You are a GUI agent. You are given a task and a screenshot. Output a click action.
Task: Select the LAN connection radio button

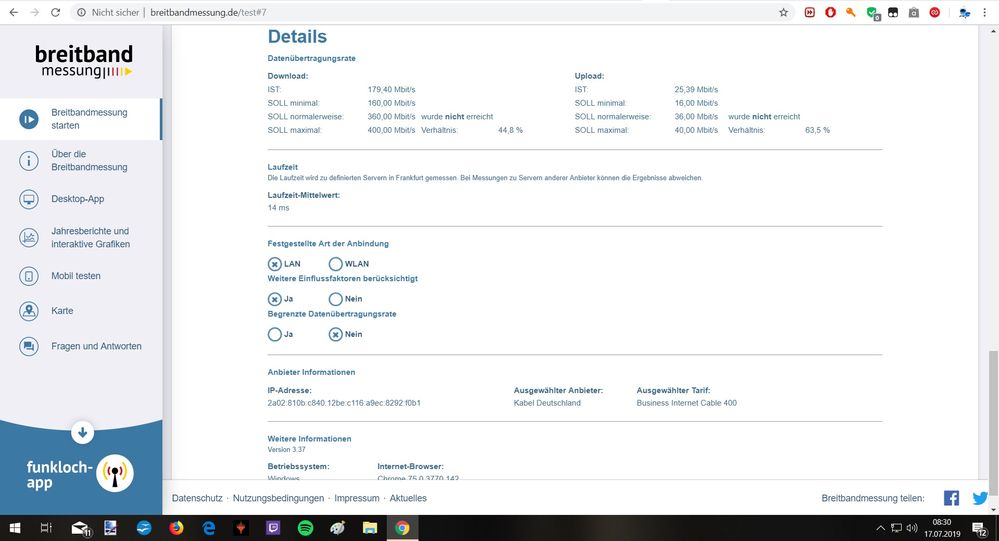click(x=275, y=264)
